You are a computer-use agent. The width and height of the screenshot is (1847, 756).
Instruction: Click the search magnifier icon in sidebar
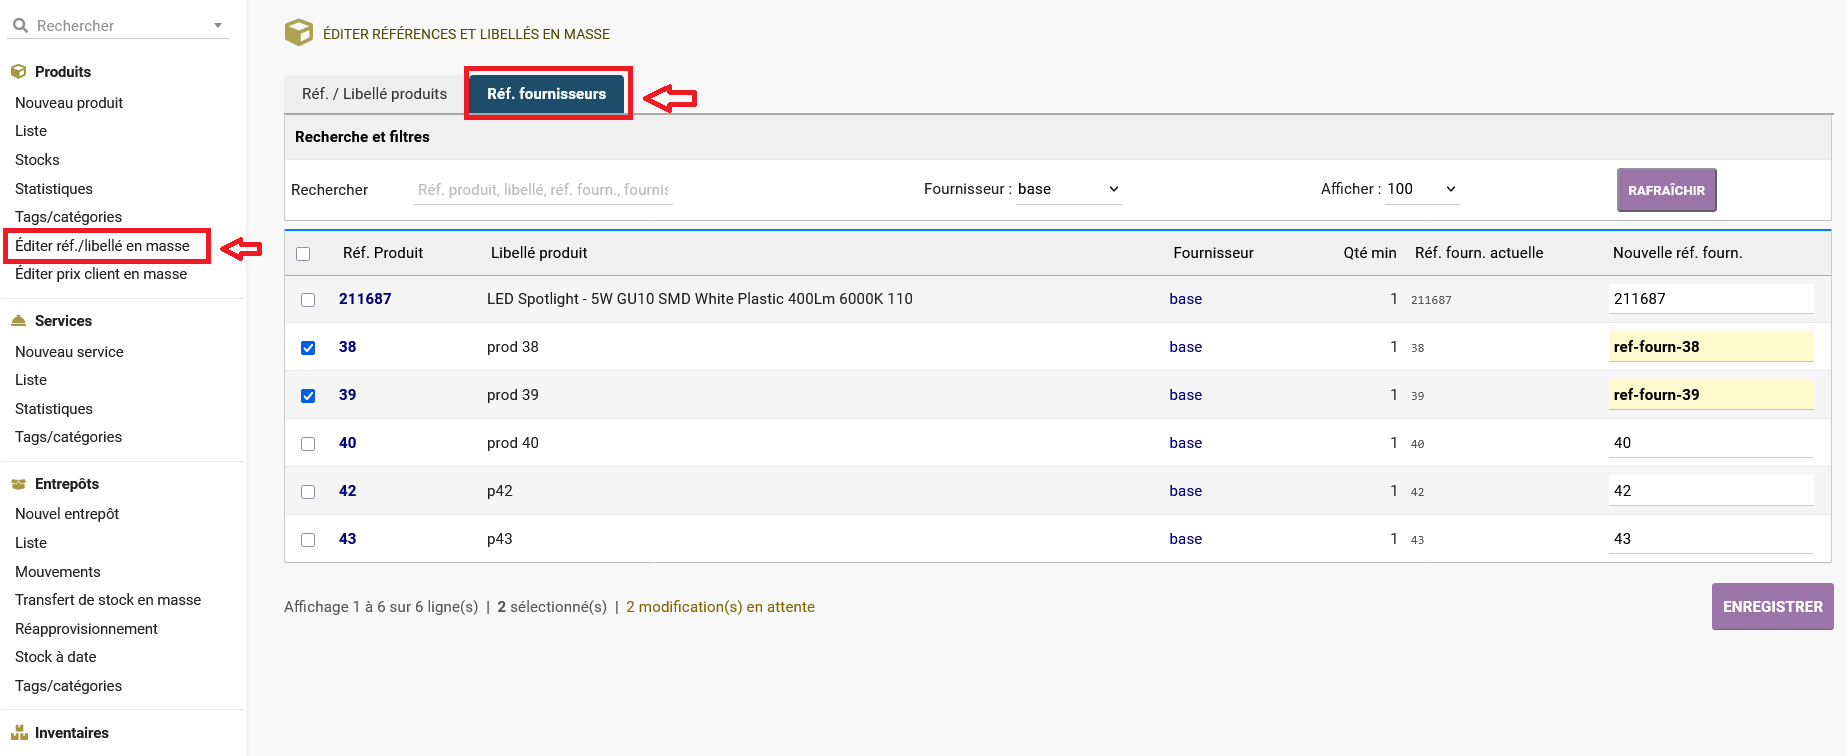(20, 26)
